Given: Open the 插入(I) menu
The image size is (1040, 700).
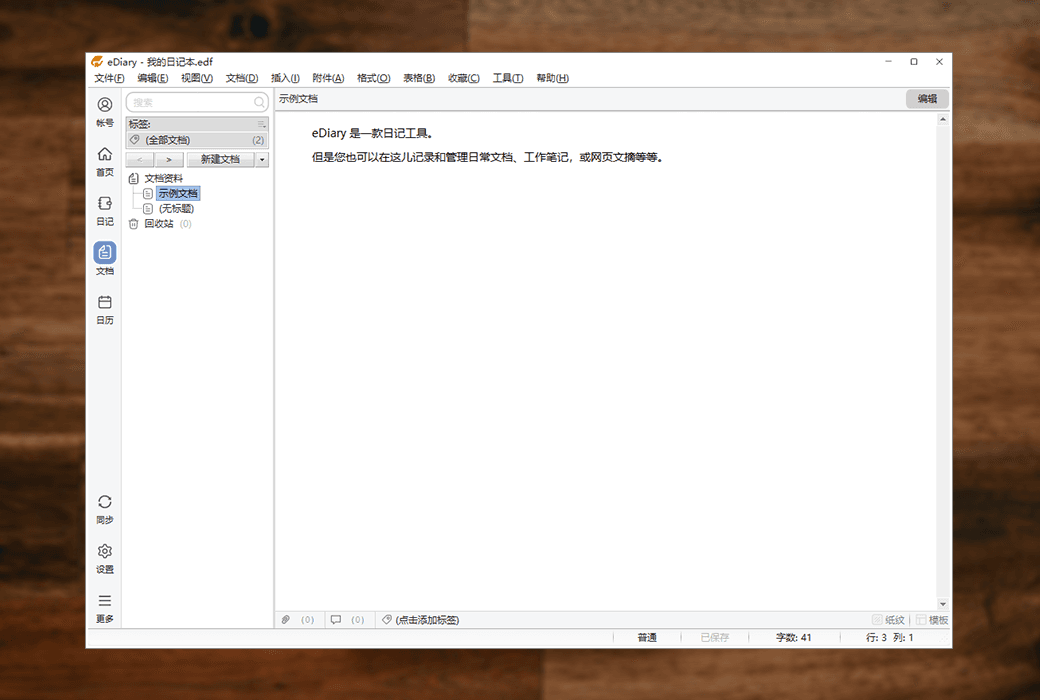Looking at the screenshot, I should 285,78.
